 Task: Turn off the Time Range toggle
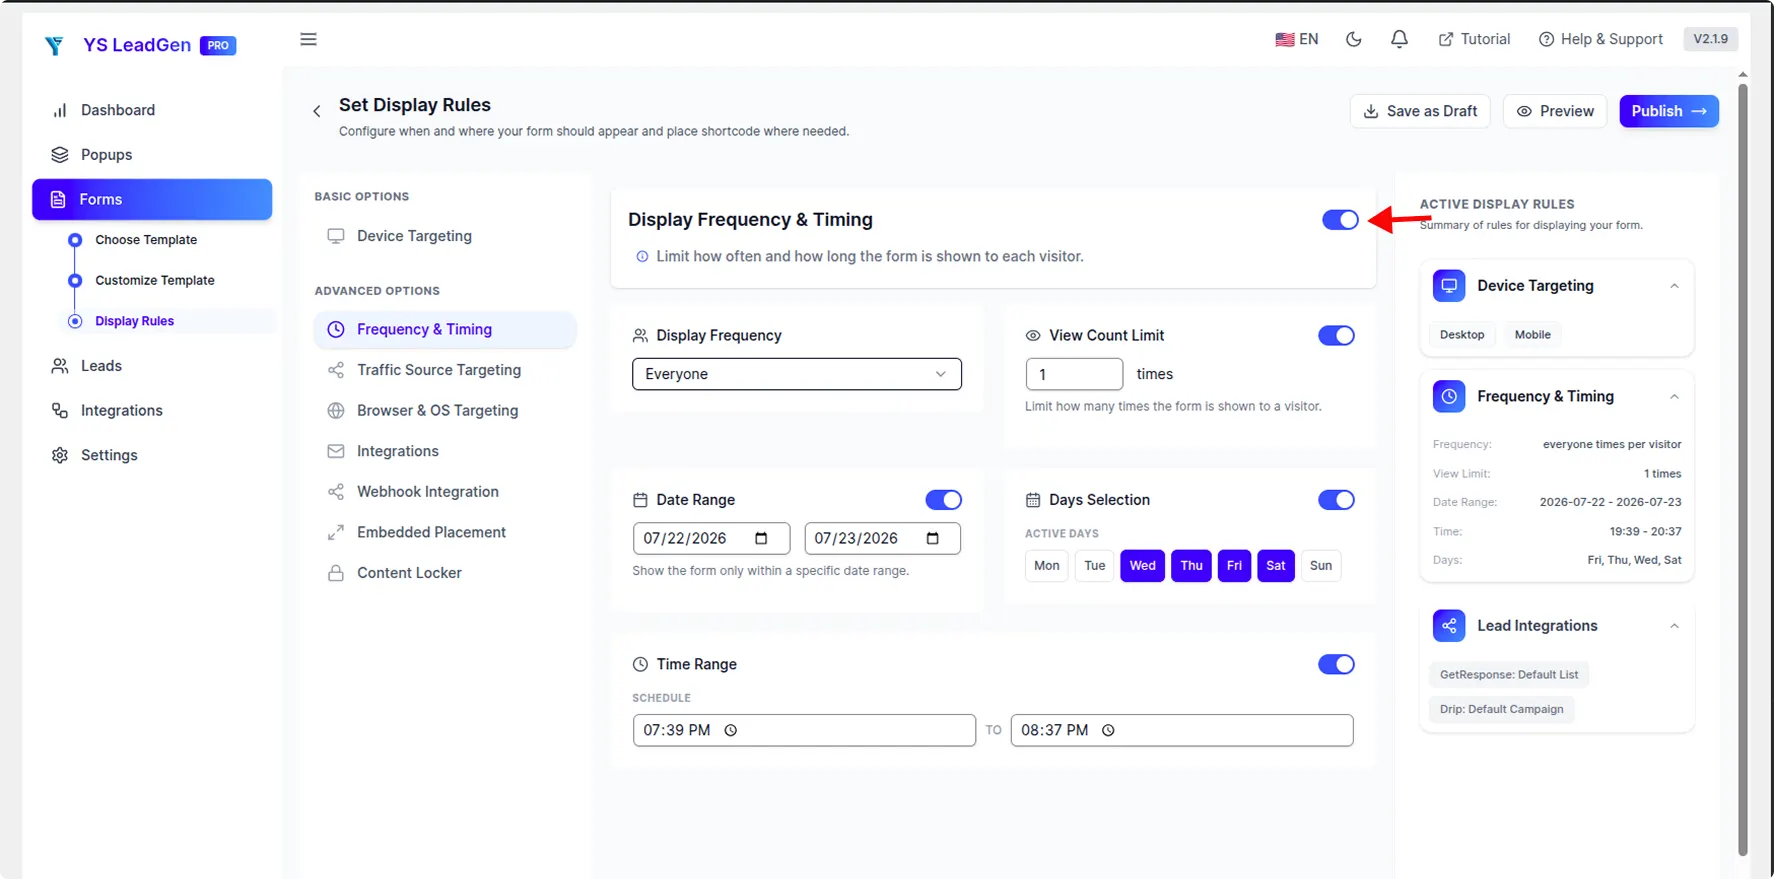pos(1336,664)
